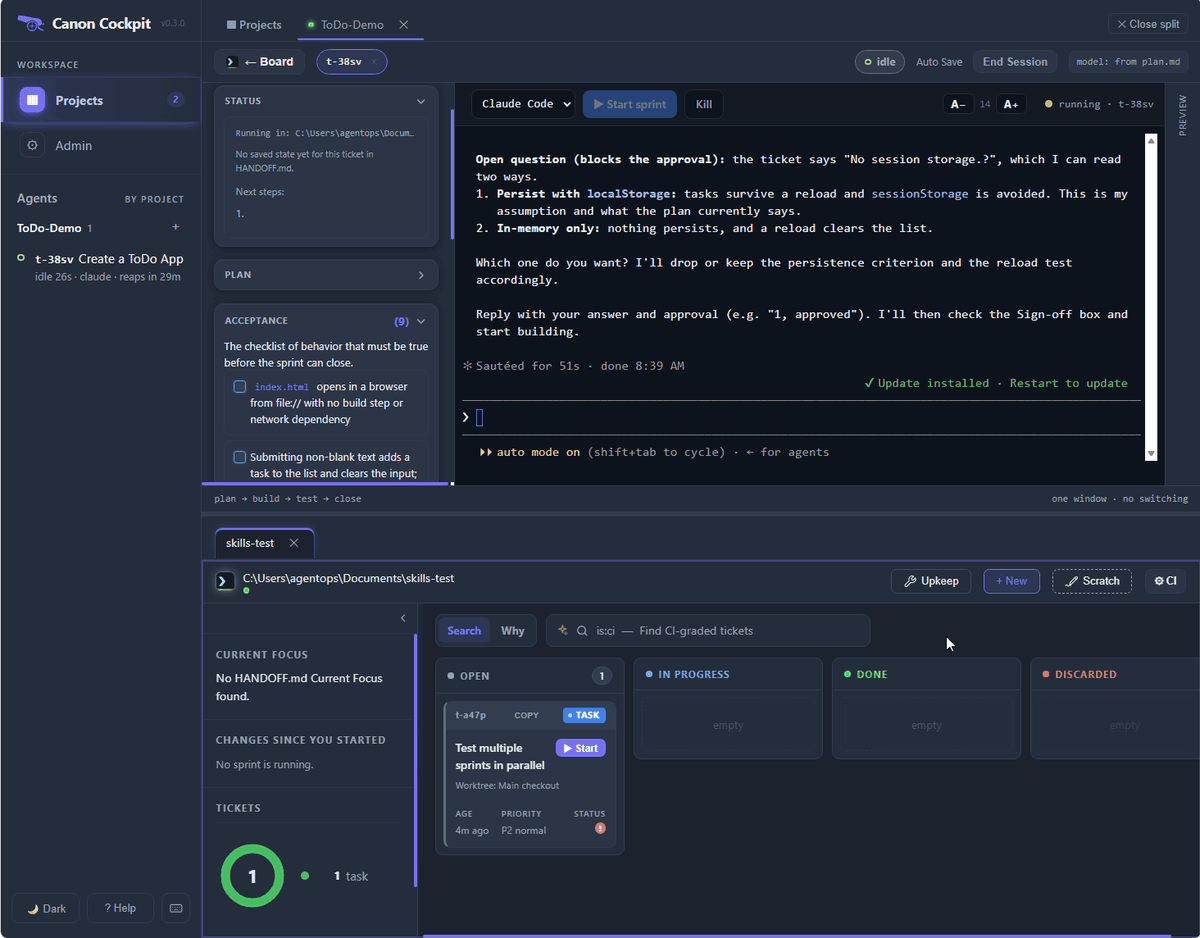This screenshot has width=1200, height=938.
Task: Collapse the ACCEPTANCE panel chevron
Action: 421,321
